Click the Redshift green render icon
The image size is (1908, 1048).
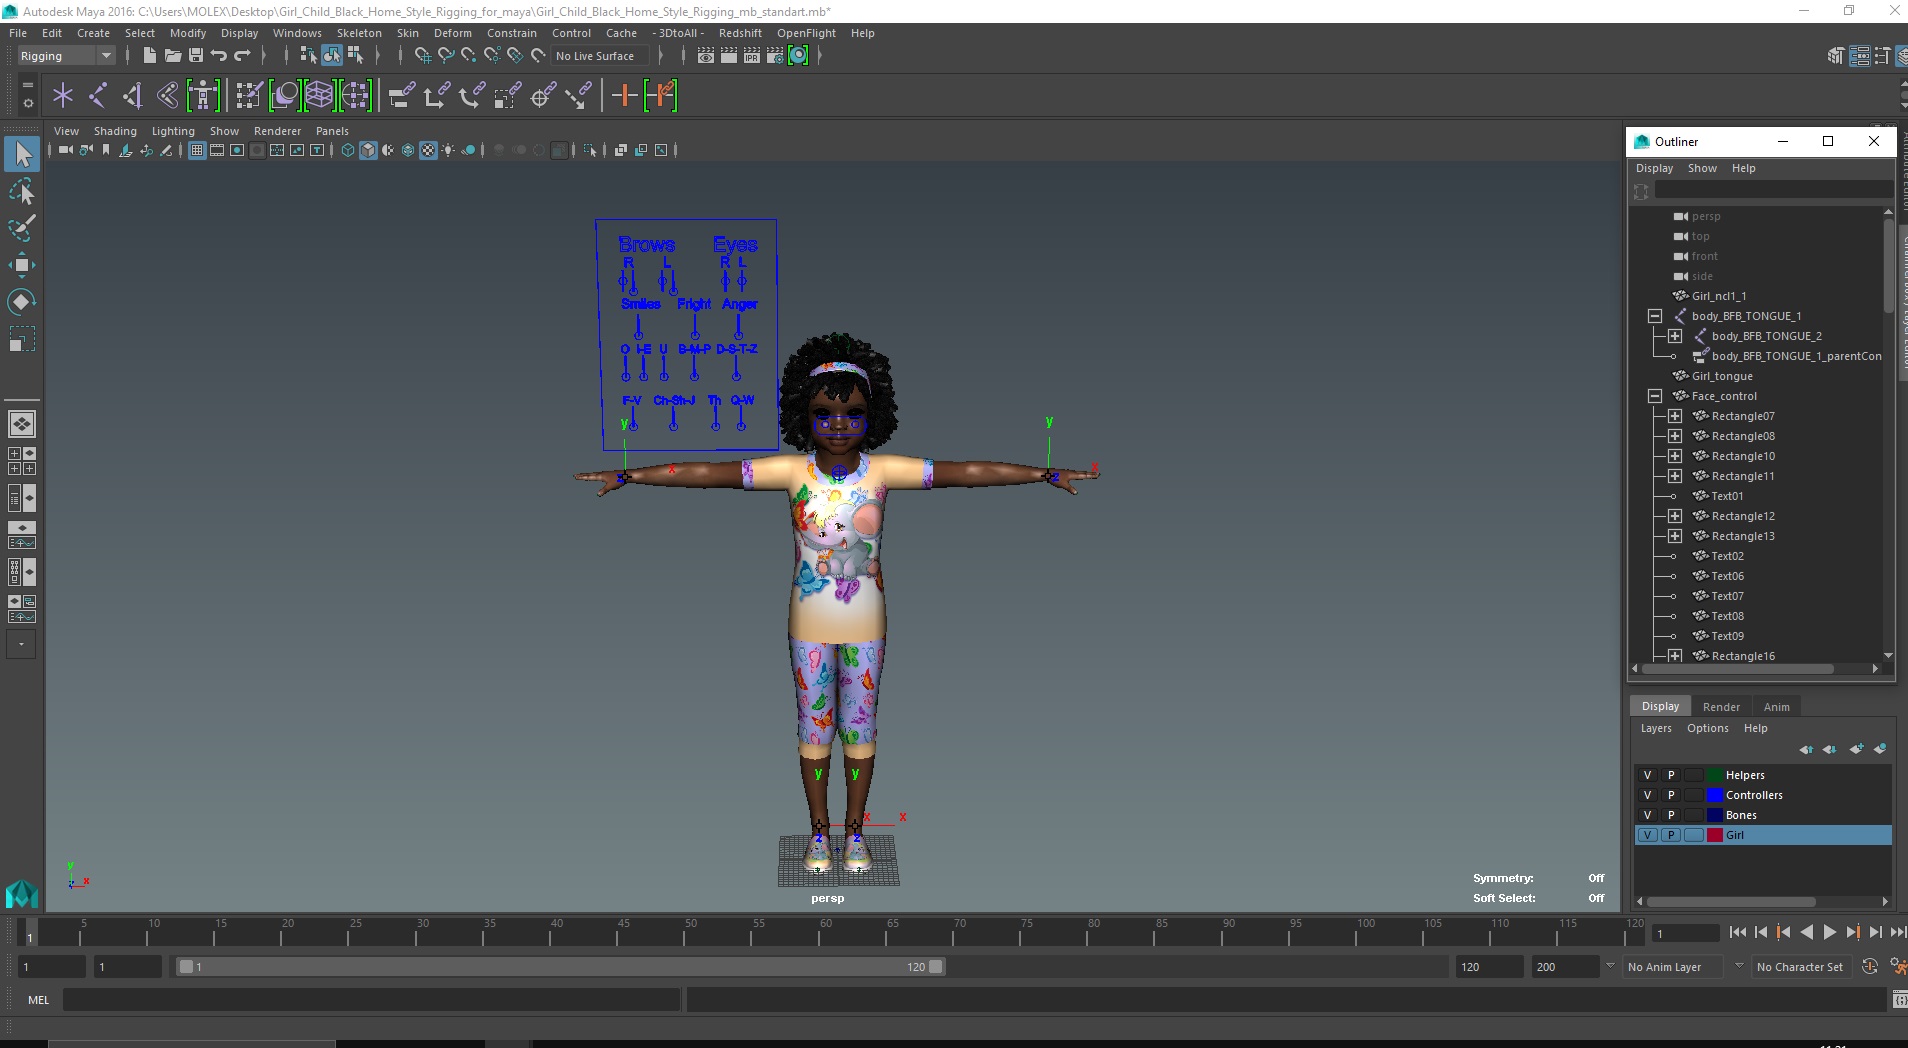(x=798, y=56)
